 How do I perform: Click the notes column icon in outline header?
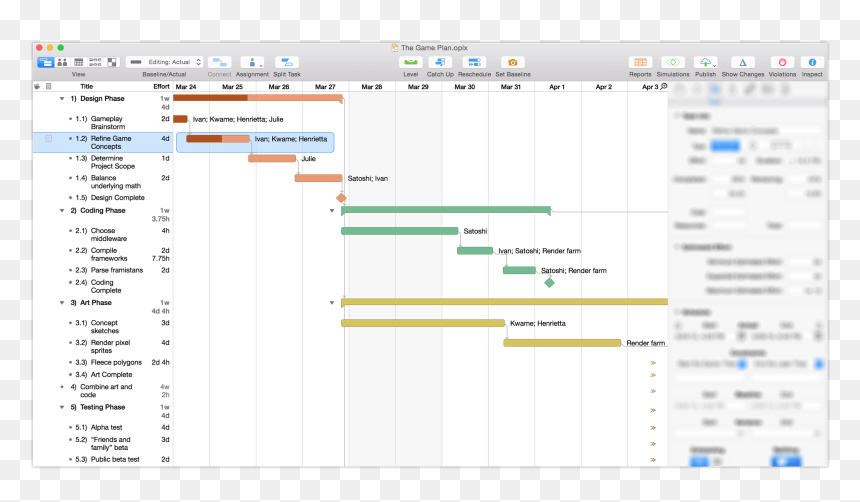click(x=48, y=86)
